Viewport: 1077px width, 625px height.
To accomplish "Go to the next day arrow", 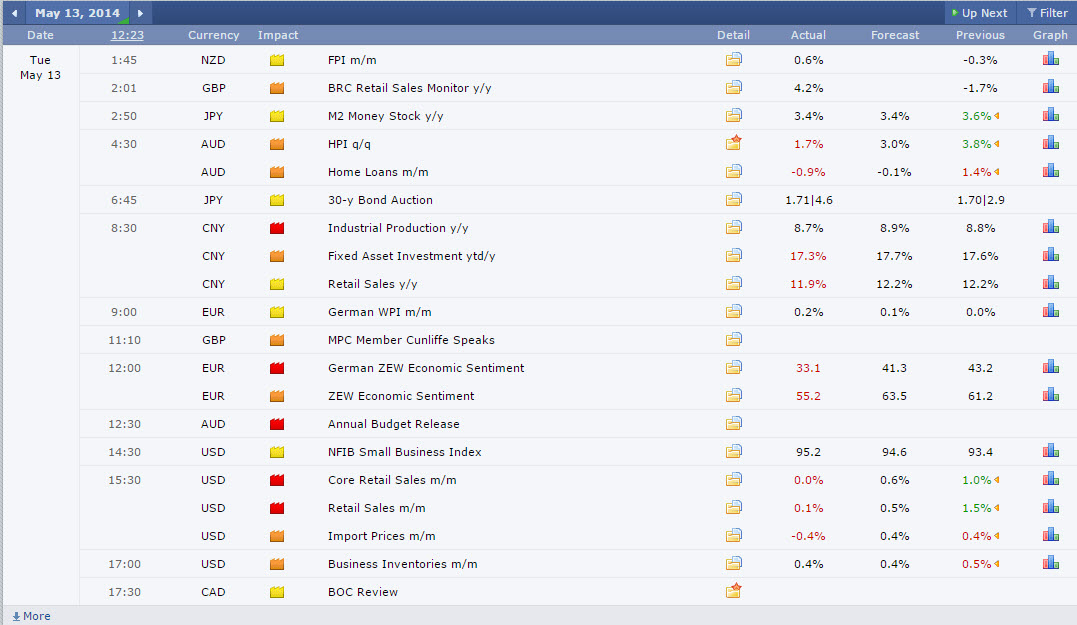I will tap(140, 13).
